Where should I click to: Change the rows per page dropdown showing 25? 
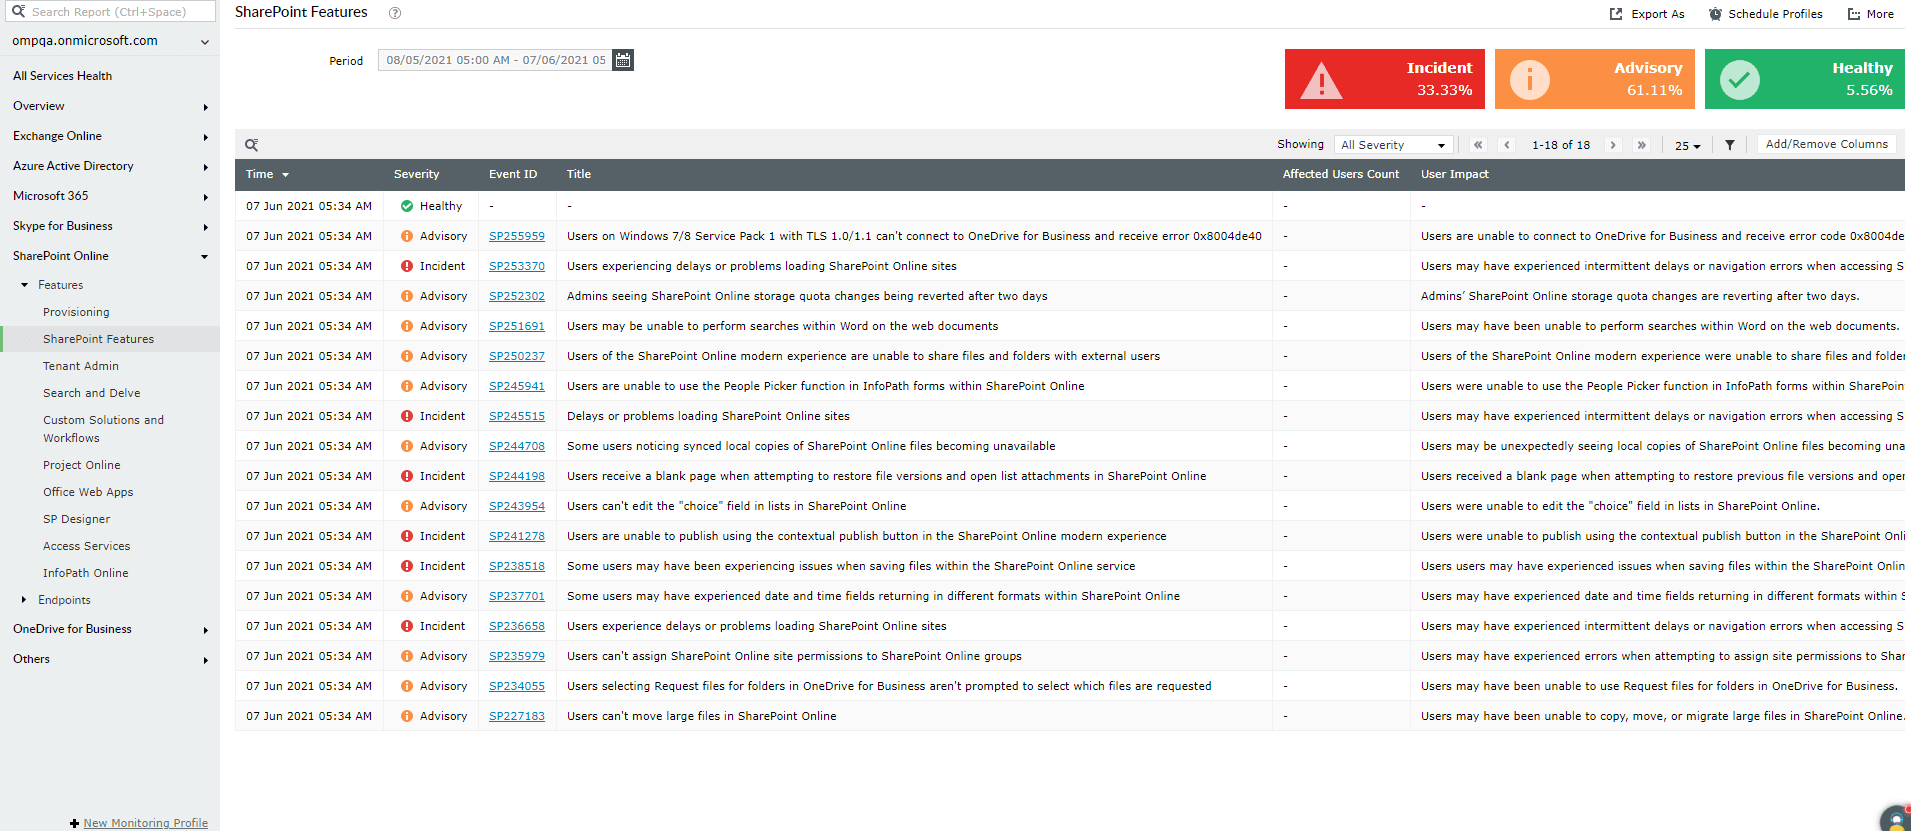1688,146
